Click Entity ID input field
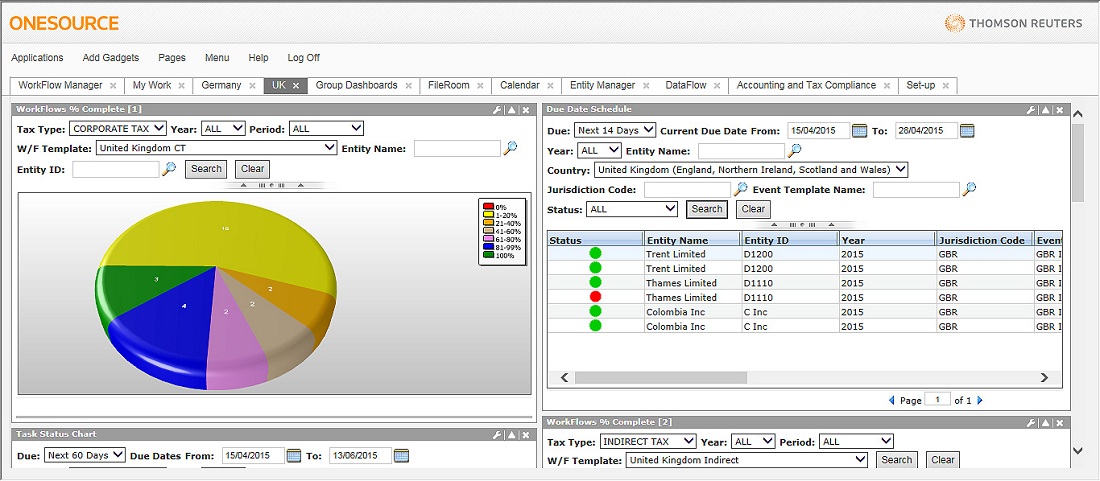This screenshot has width=1100, height=481. coord(116,169)
